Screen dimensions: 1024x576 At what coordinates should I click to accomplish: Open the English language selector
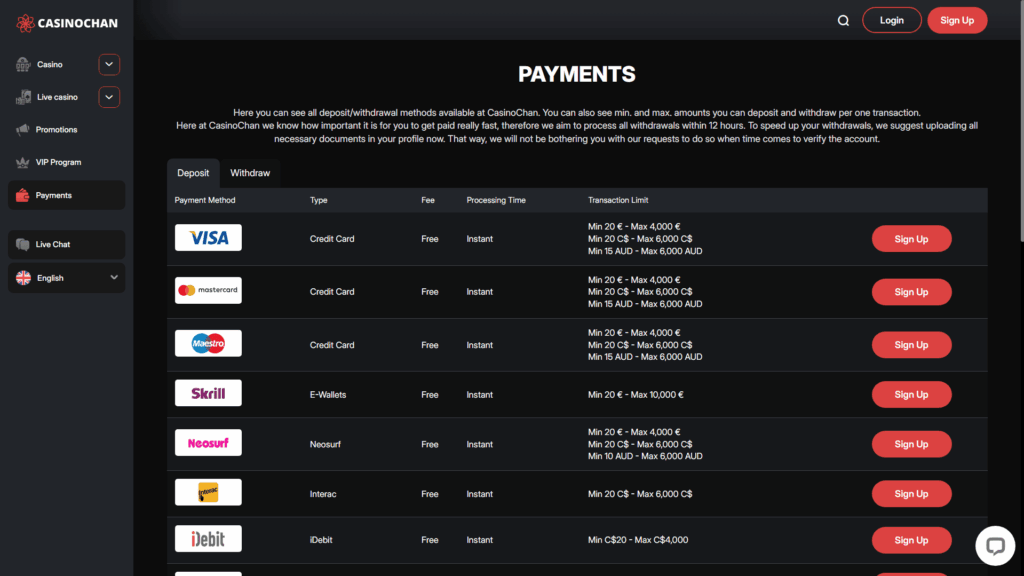pyautogui.click(x=65, y=277)
